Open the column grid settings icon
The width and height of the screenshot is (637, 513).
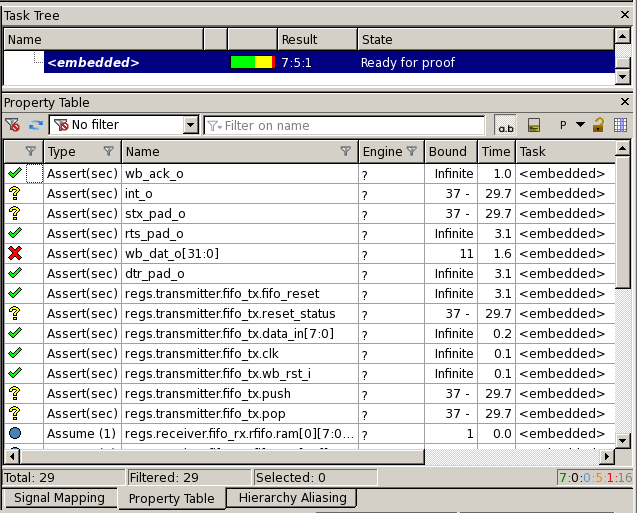pyautogui.click(x=620, y=125)
